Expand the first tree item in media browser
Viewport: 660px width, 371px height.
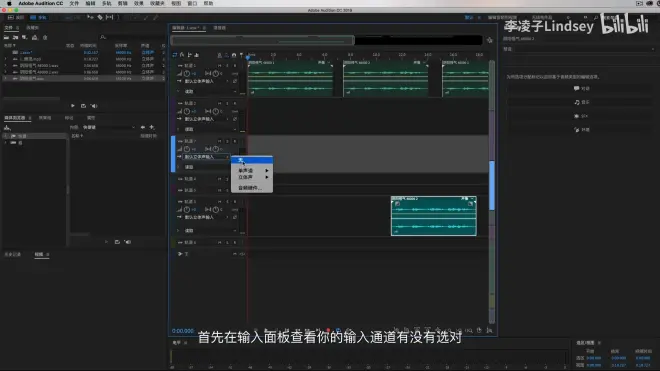5,136
